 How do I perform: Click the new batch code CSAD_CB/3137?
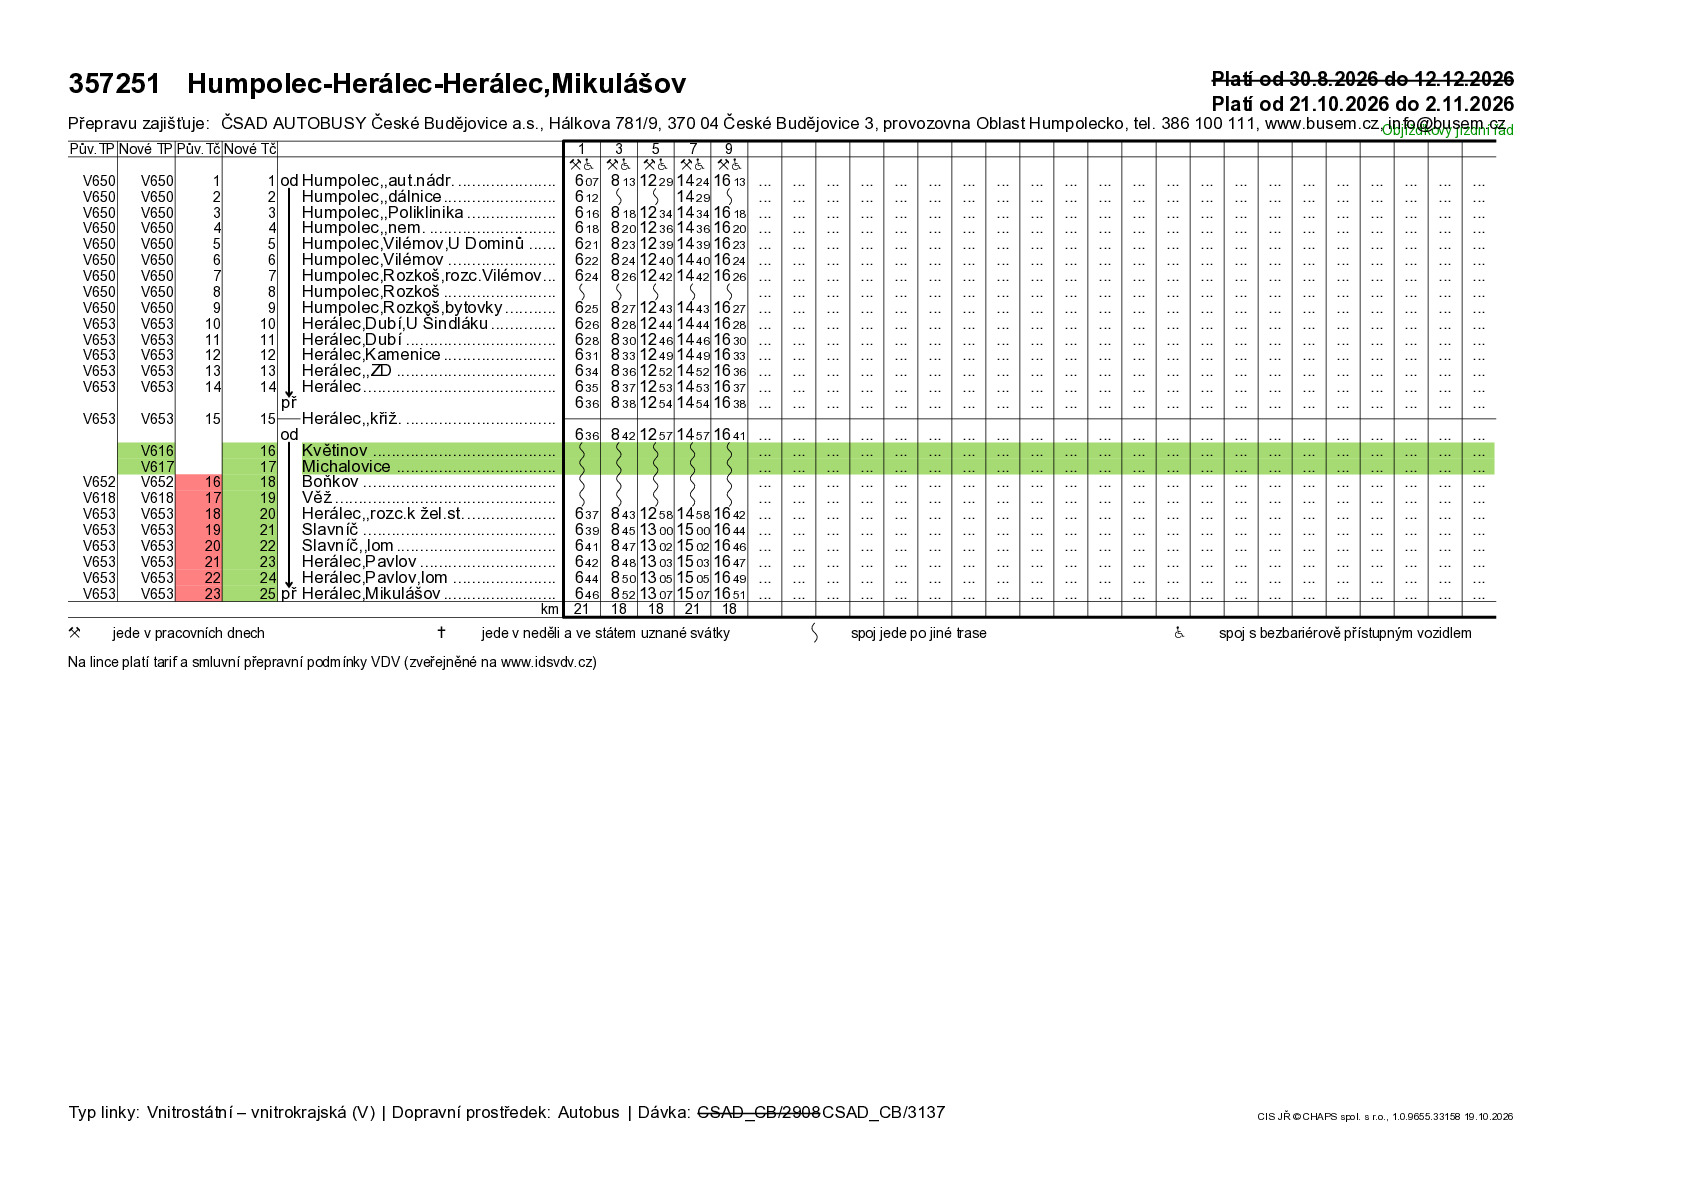click(x=884, y=1113)
